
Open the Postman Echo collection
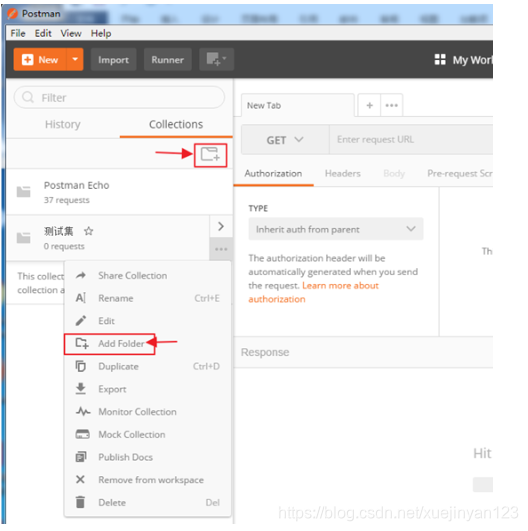pyautogui.click(x=119, y=192)
